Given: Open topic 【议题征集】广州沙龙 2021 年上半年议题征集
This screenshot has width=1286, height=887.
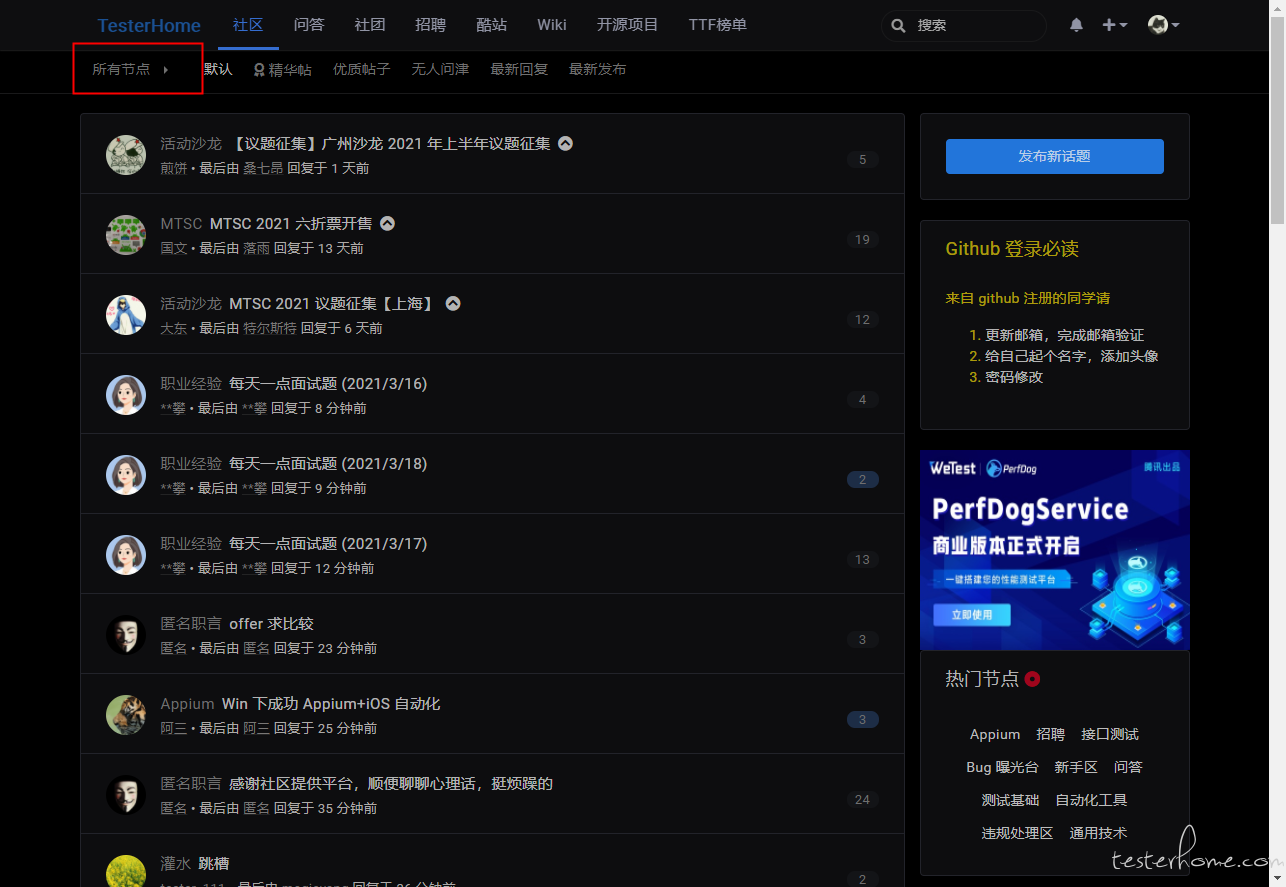Looking at the screenshot, I should pos(390,144).
